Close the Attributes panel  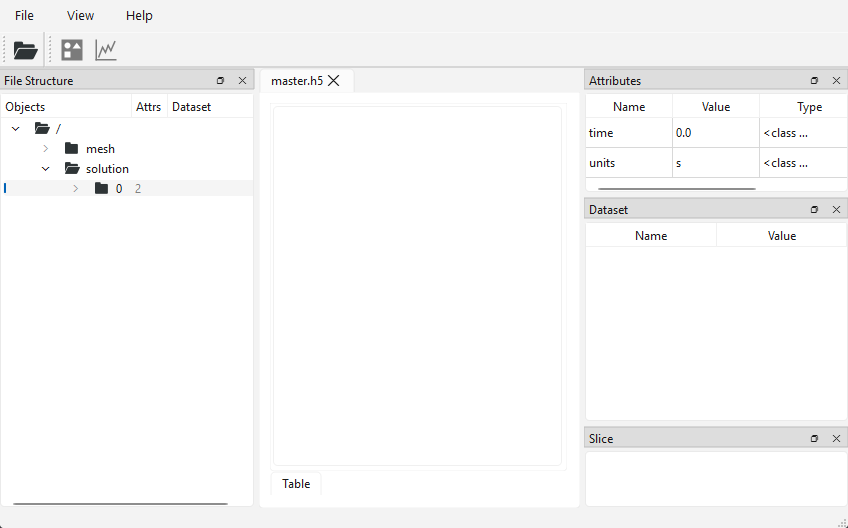(x=836, y=81)
